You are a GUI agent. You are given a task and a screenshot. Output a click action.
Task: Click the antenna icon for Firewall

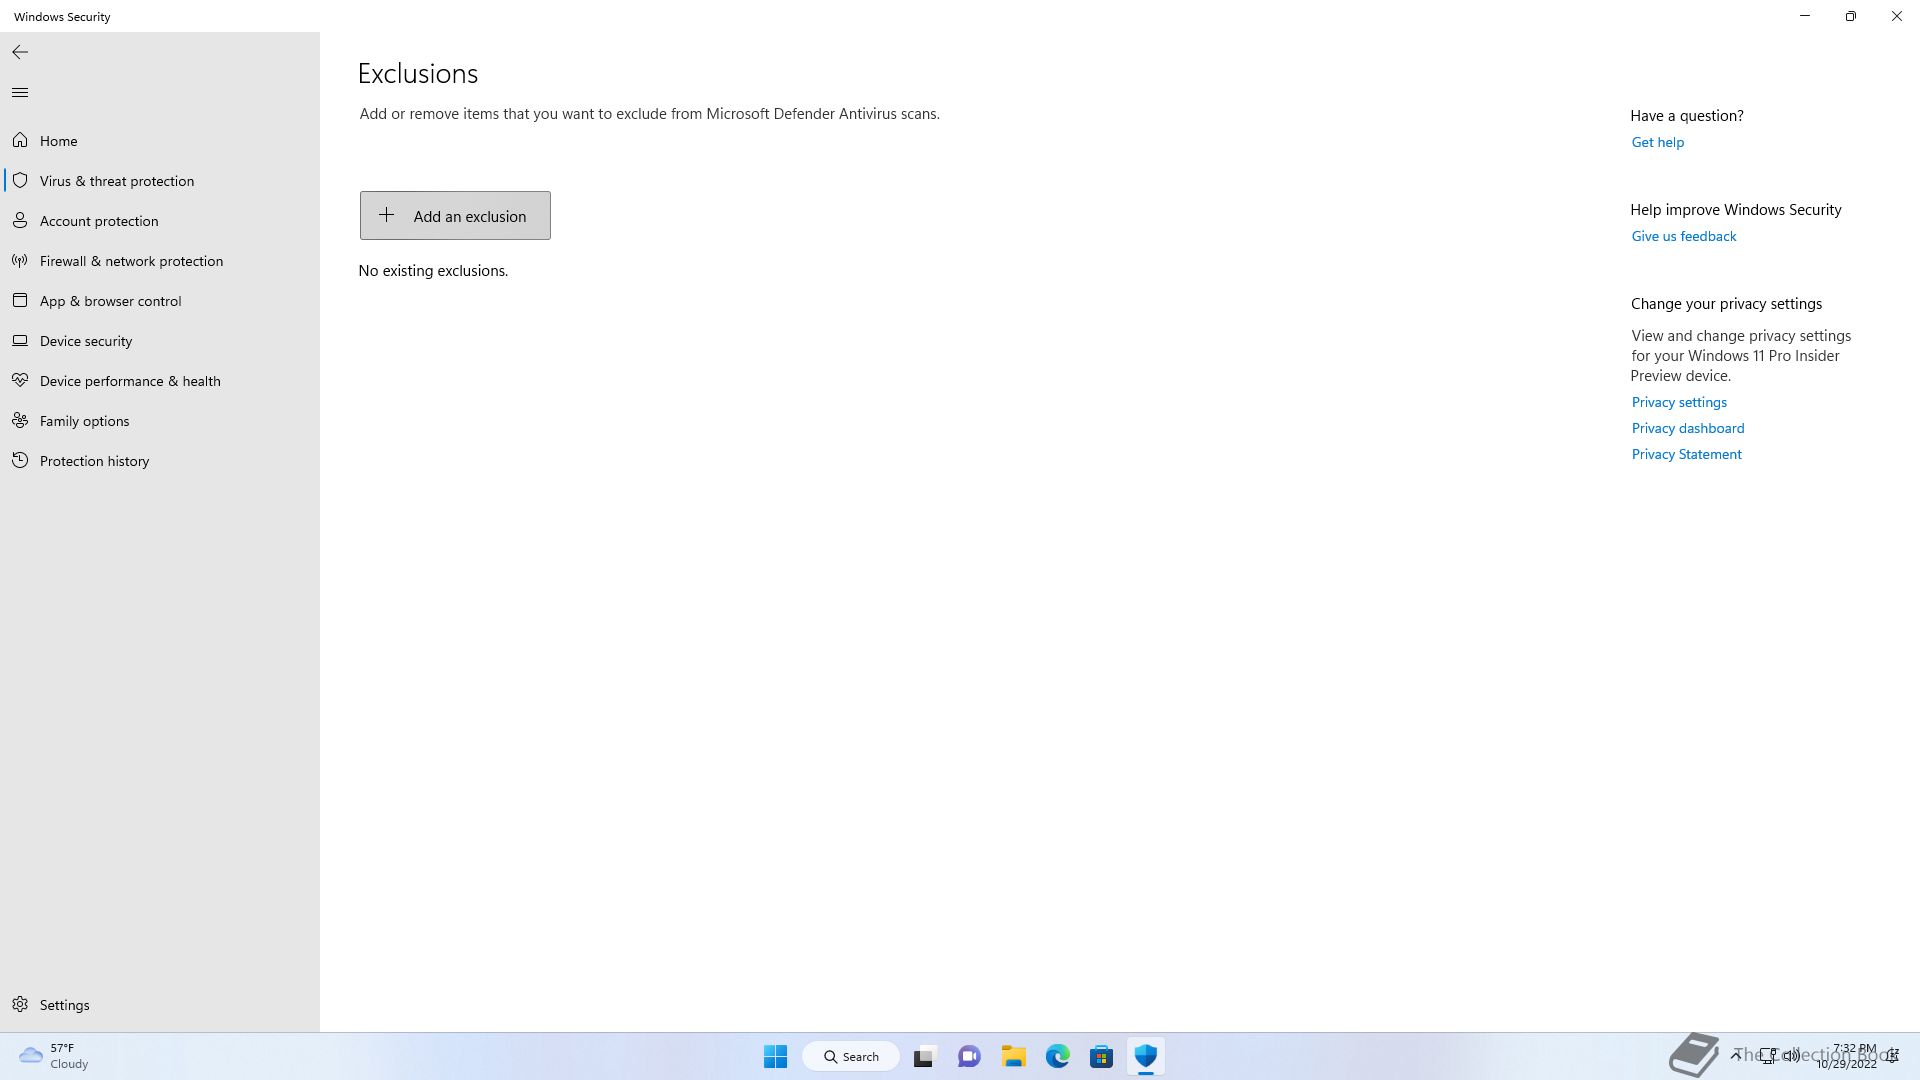[20, 260]
